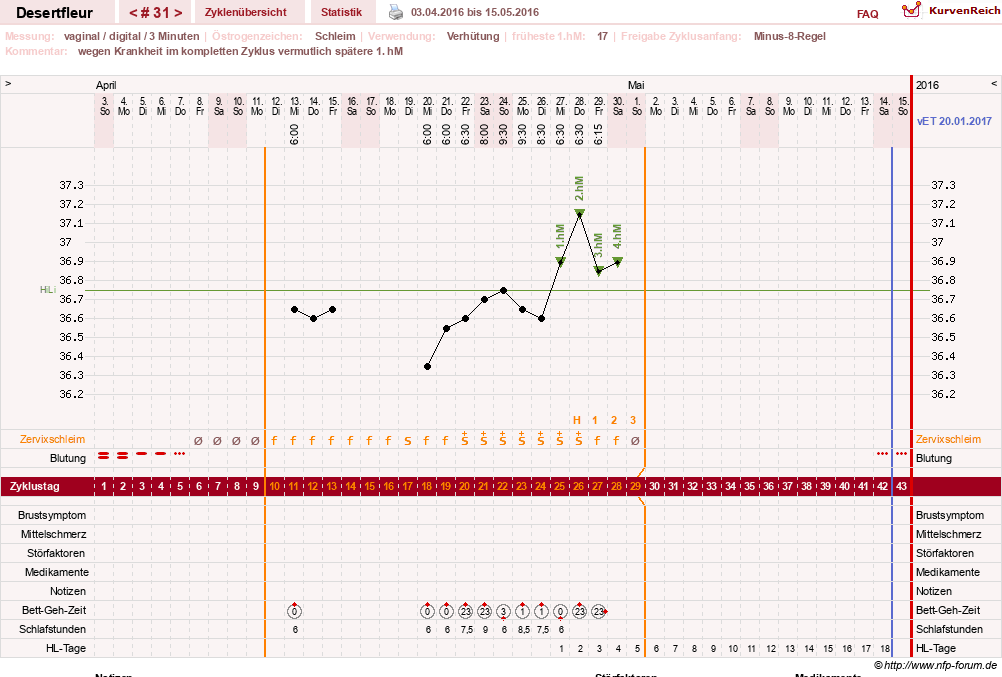Click the date range 03.04.2016 bis 15.05.2016
This screenshot has height=677, width=1002.
point(475,12)
